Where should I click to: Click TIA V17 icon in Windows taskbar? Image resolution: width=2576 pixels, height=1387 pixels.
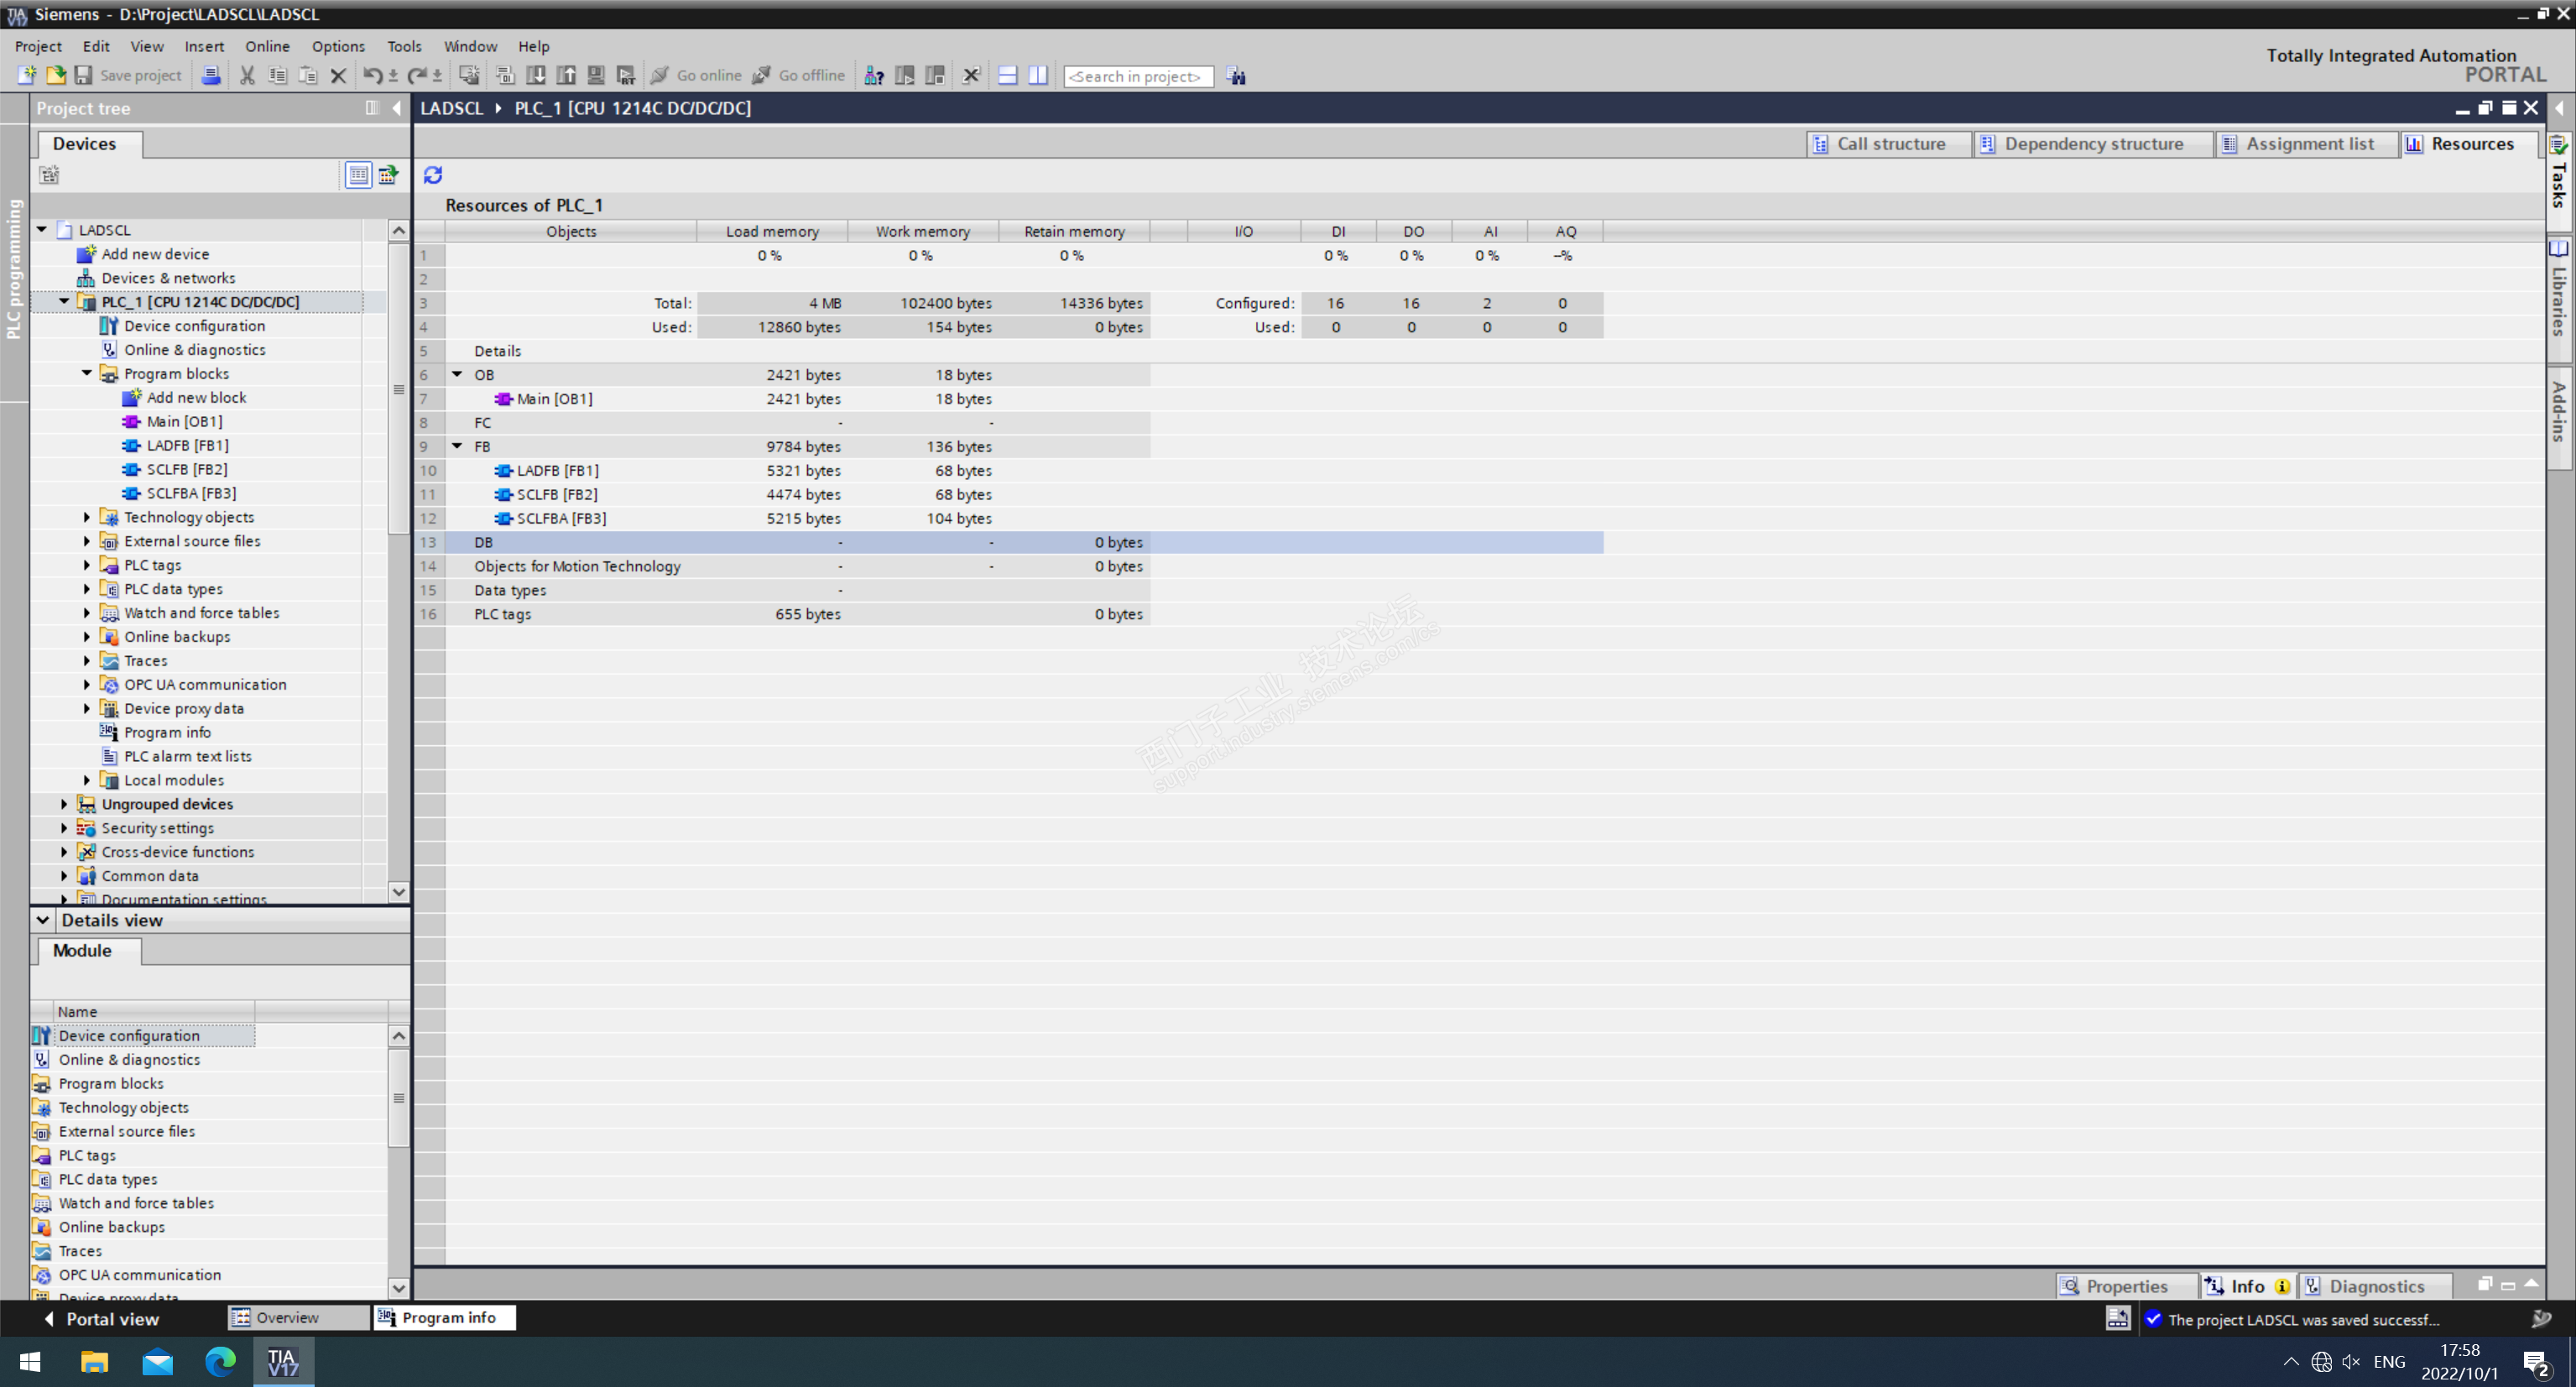coord(283,1362)
